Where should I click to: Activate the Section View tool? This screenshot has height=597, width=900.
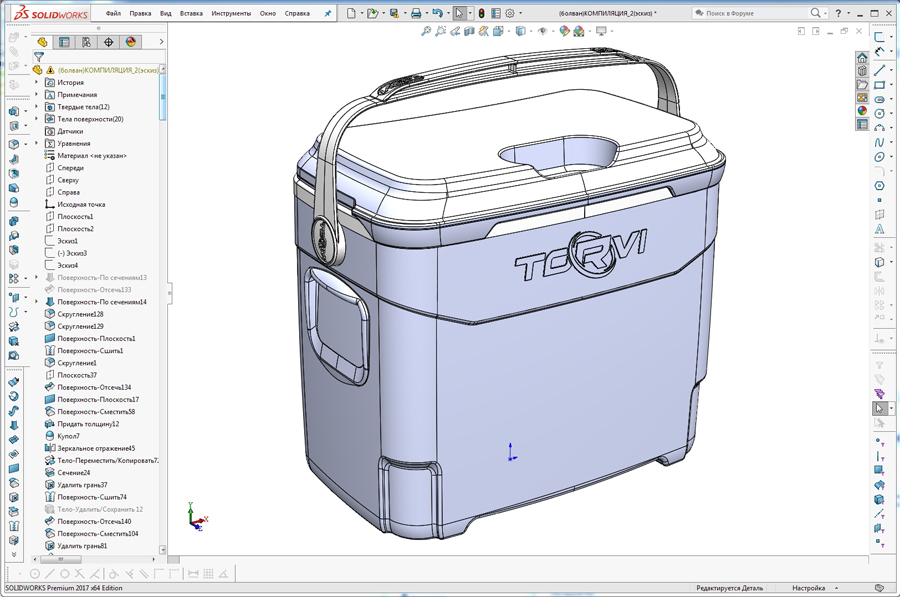click(470, 31)
